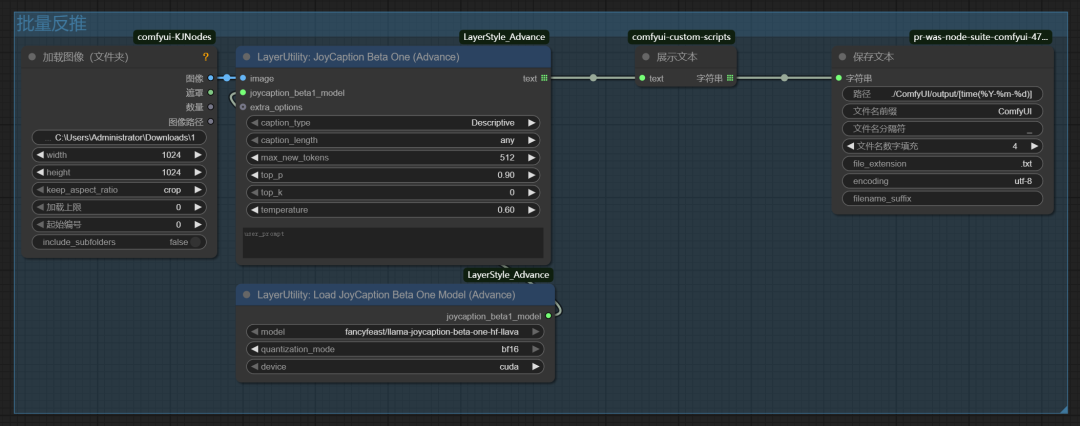Screen dimensions: 1080x426
Task: Click the 字符串 input port on 保存文本 node
Action: tap(838, 78)
